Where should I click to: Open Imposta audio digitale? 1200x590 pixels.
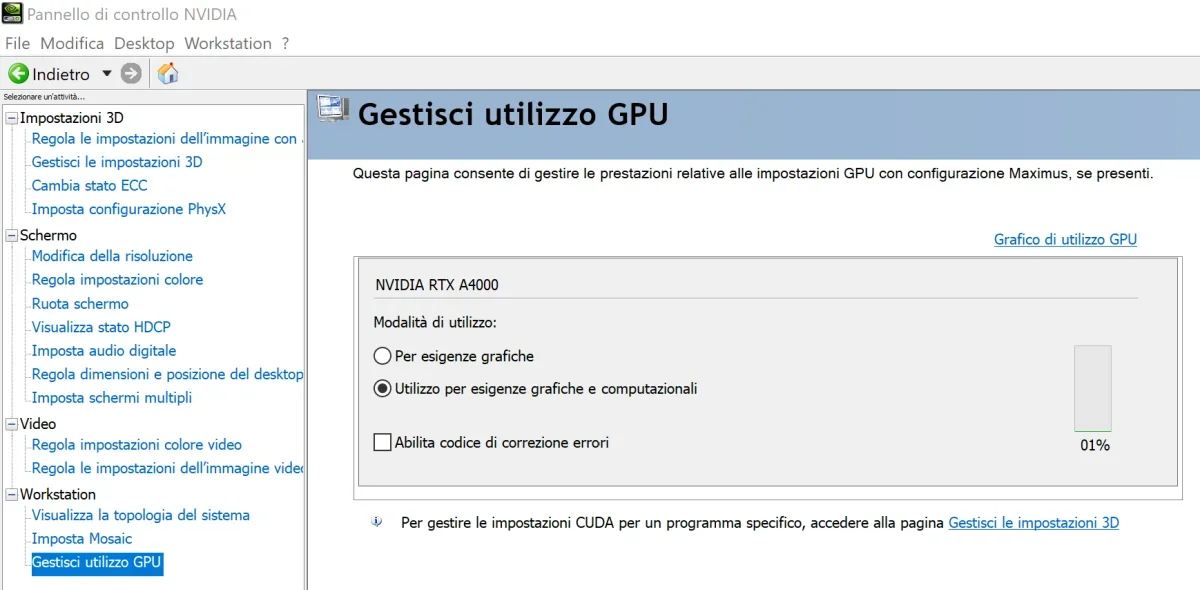click(x=104, y=351)
